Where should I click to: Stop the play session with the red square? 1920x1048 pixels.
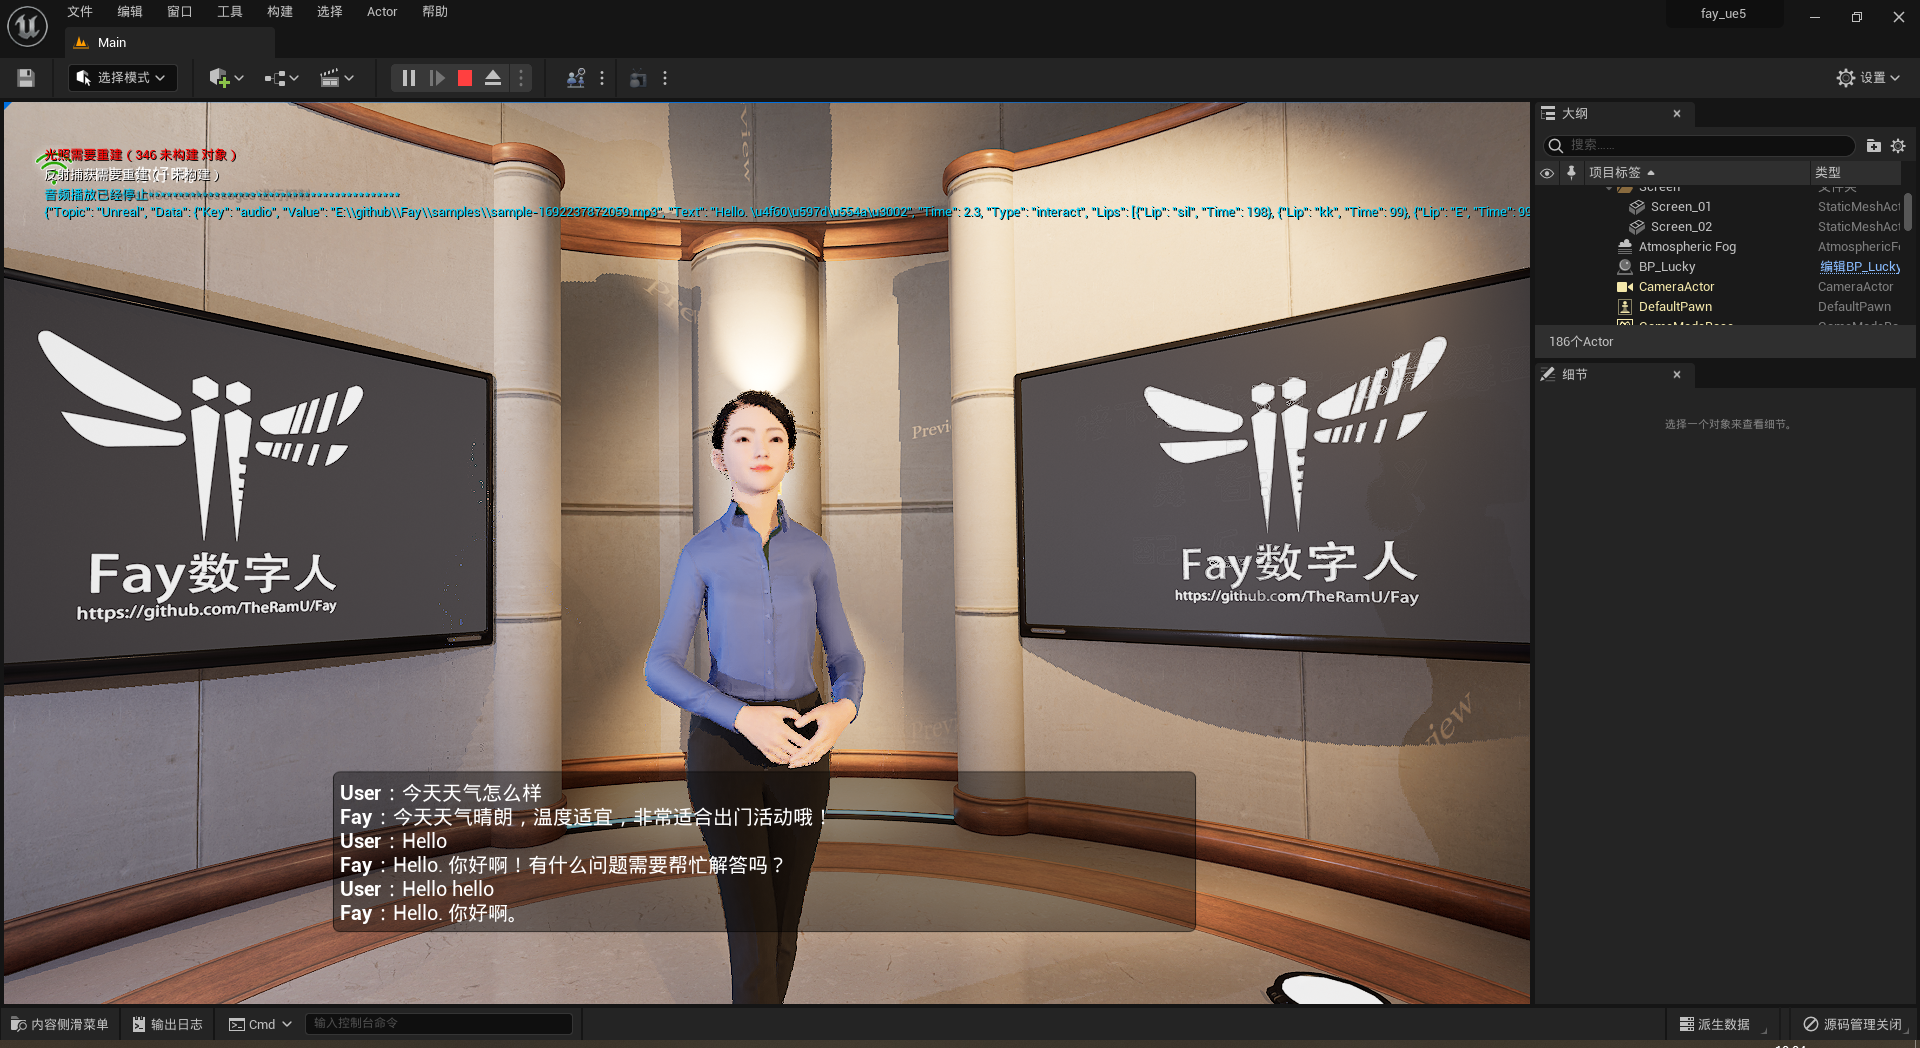tap(465, 78)
